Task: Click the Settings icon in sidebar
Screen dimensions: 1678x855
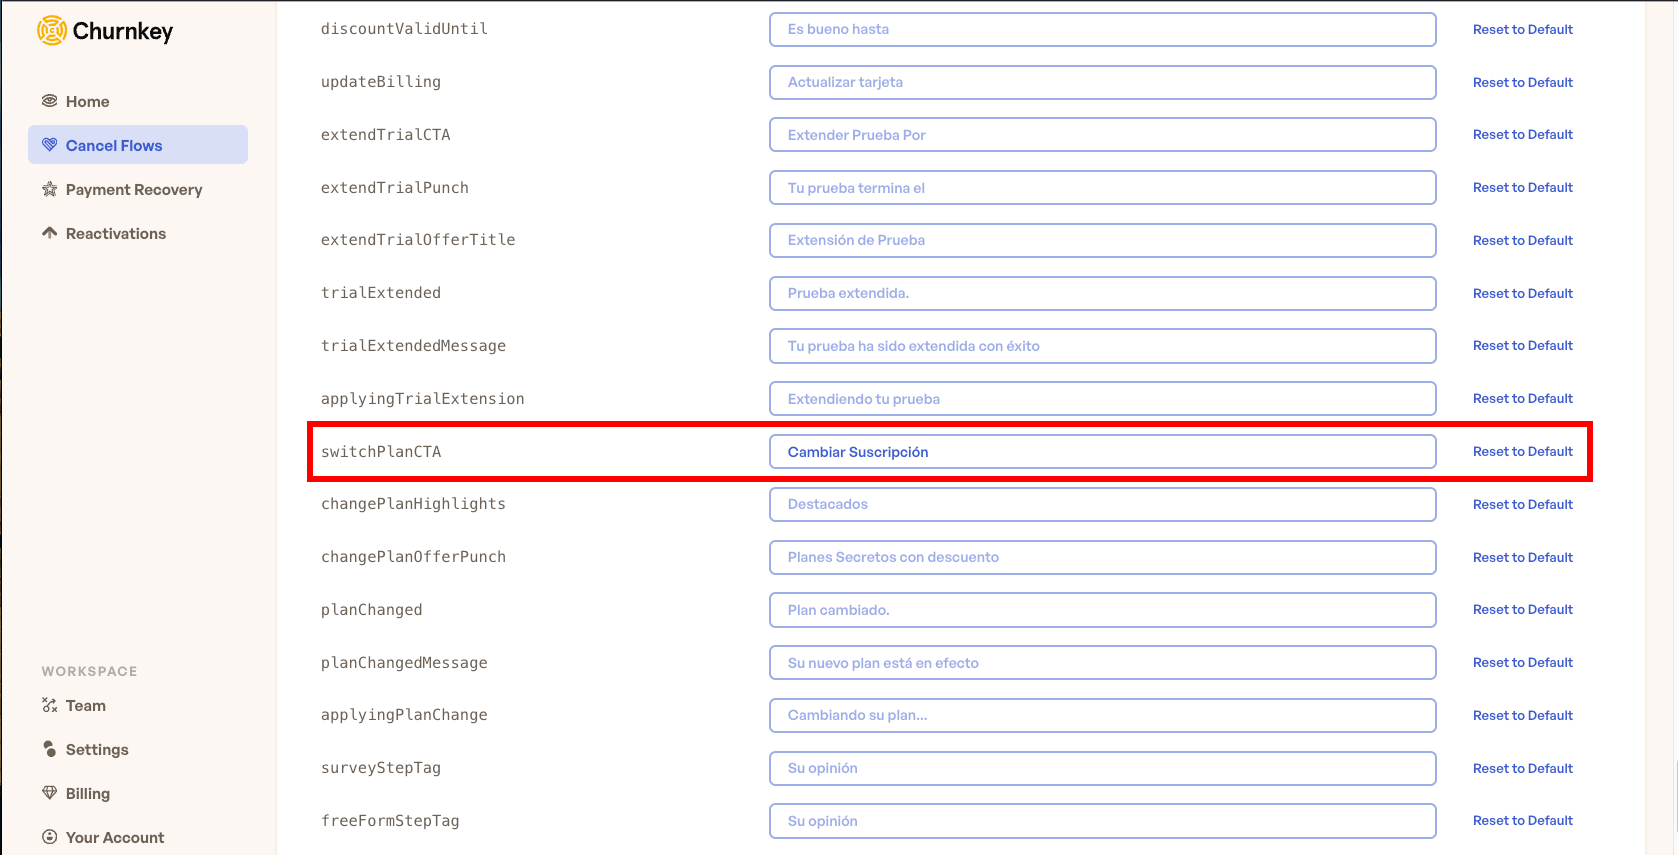Action: point(49,749)
